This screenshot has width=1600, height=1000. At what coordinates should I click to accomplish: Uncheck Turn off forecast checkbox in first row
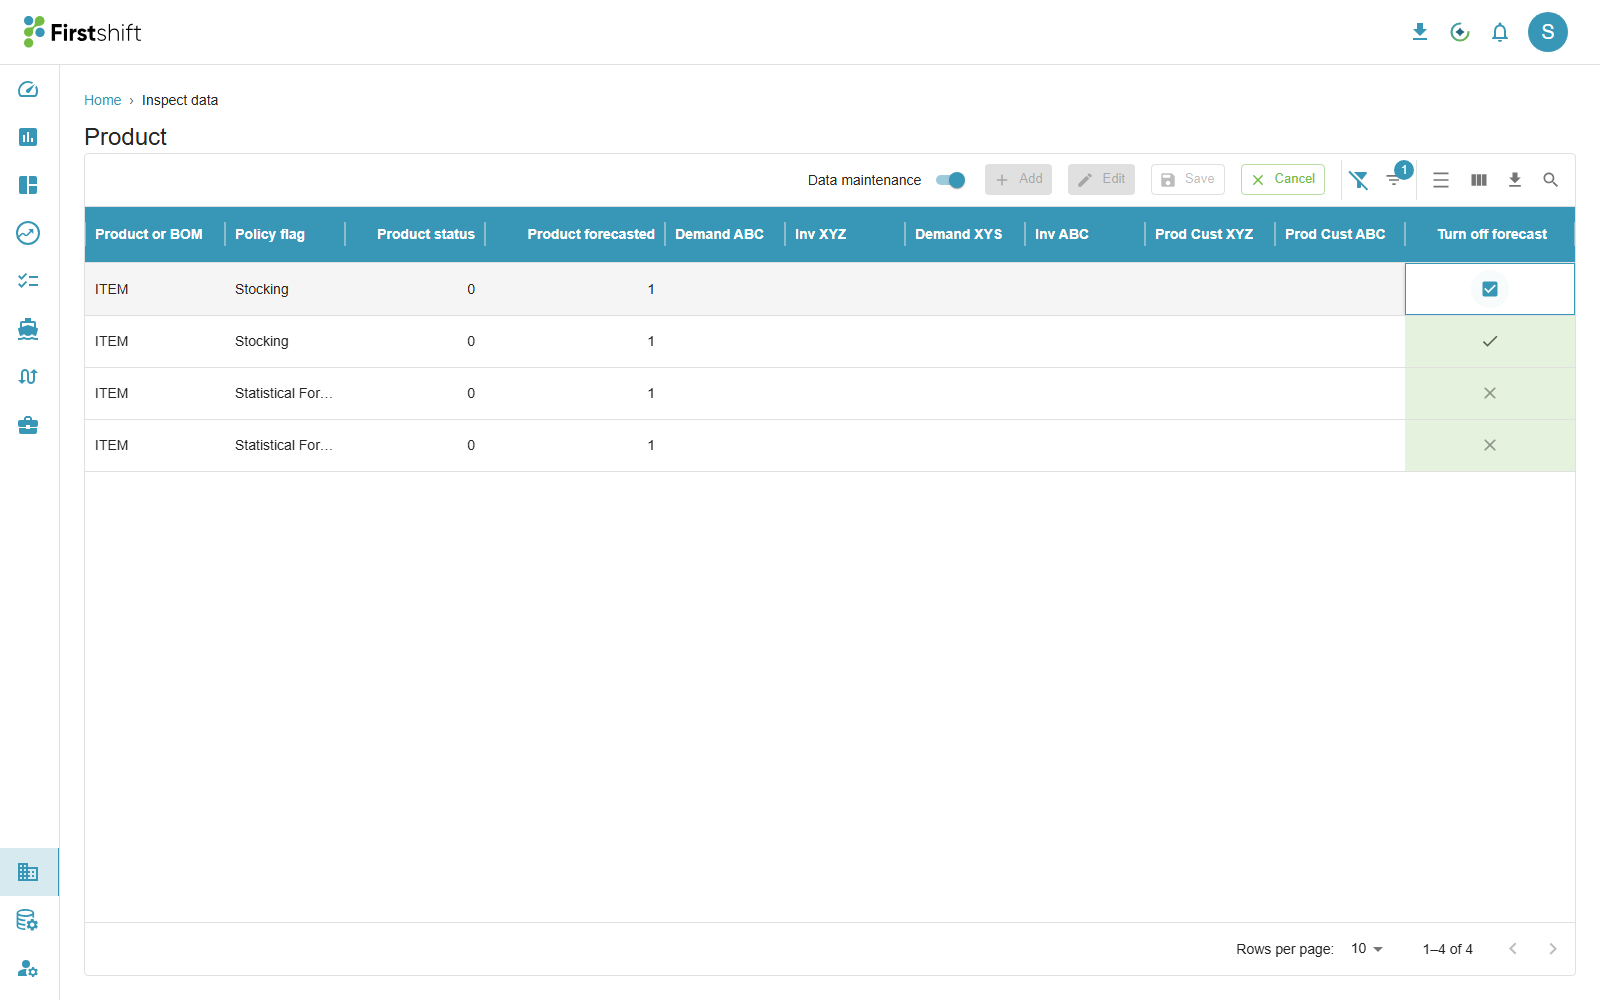[x=1490, y=289]
